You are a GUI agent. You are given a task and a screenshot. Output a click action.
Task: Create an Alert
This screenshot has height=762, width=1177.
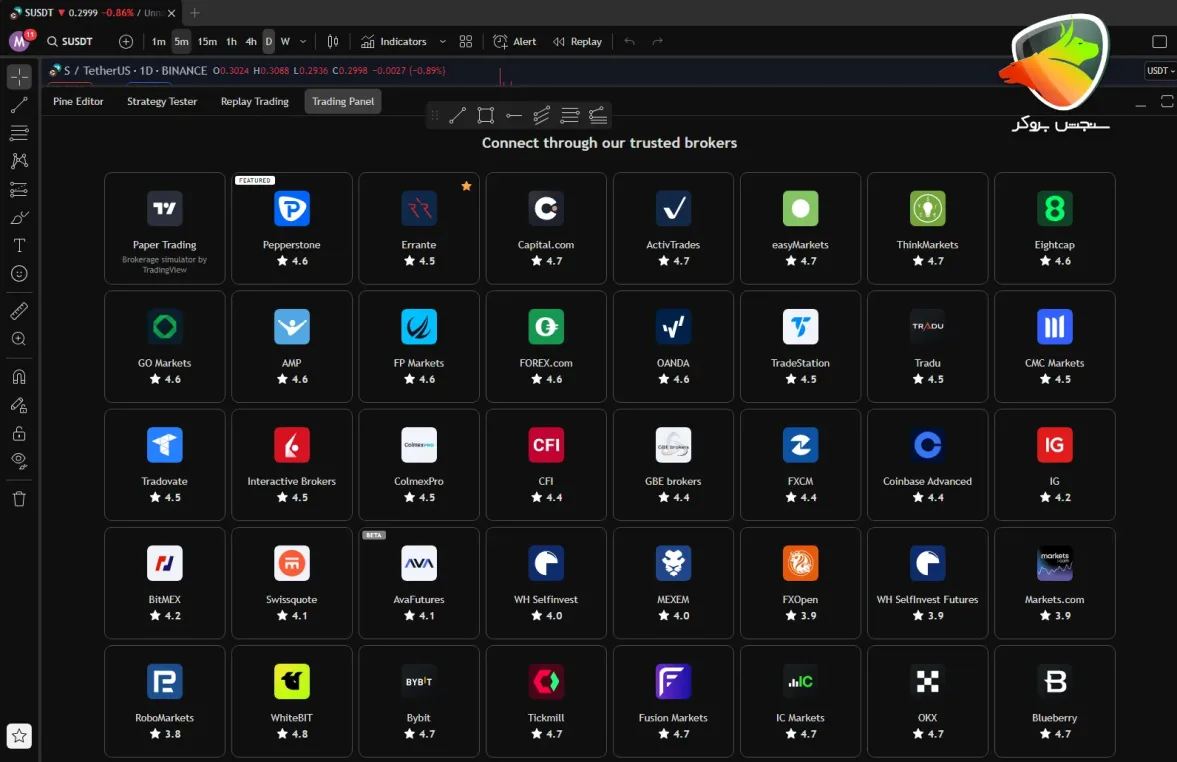[515, 41]
